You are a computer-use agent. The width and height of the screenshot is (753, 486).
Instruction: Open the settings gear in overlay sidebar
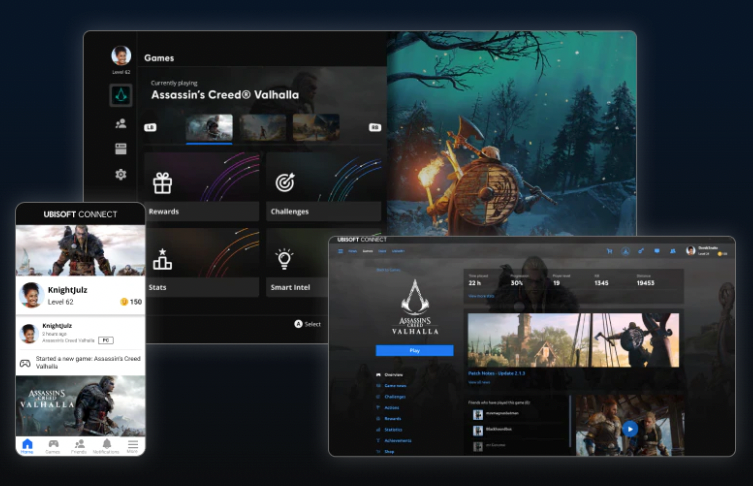[x=121, y=174]
